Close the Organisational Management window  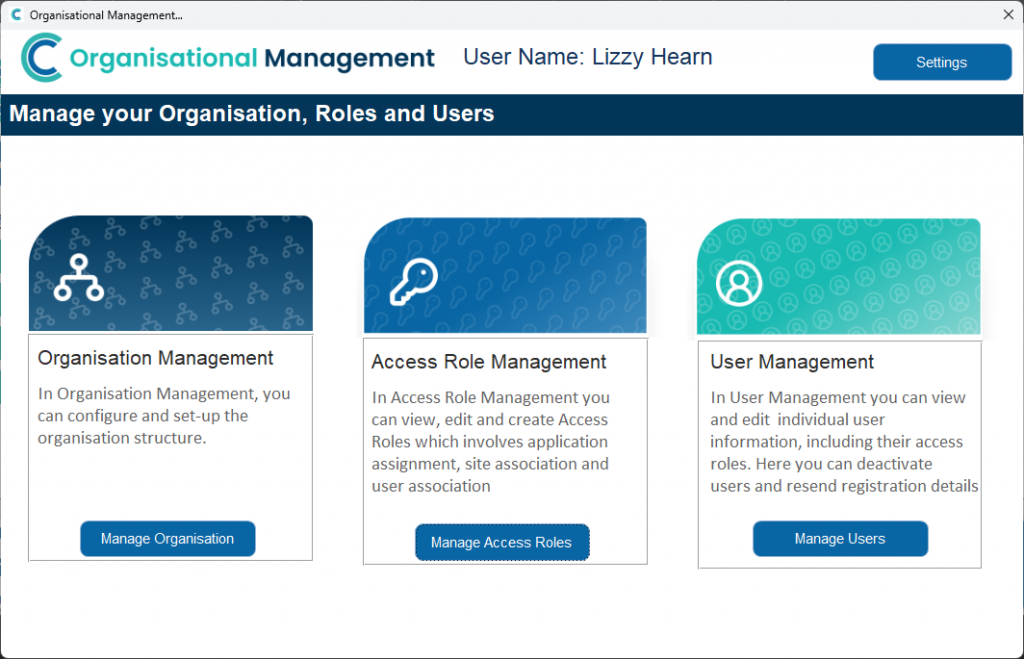coord(1008,14)
